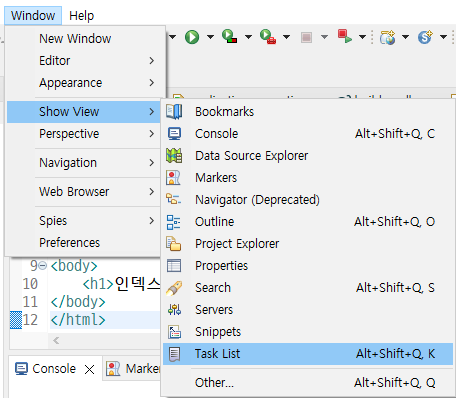456x398 pixels.
Task: Select Navigator (Deprecated) view
Action: point(308,200)
